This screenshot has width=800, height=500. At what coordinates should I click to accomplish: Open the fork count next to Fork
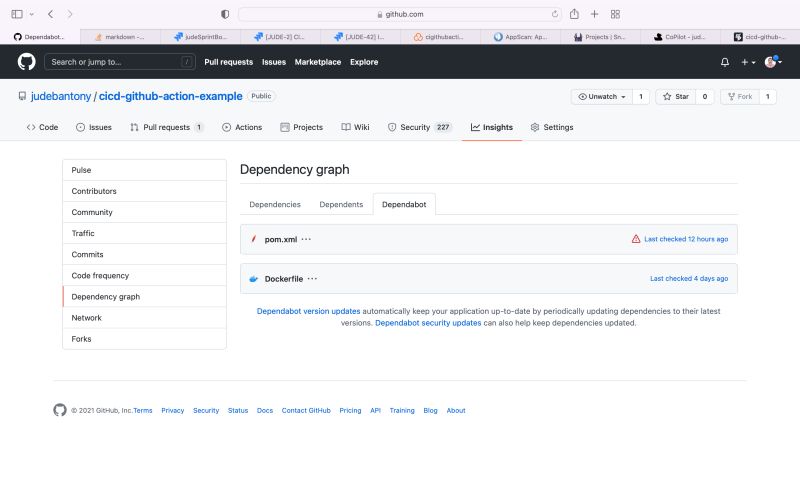tap(767, 96)
